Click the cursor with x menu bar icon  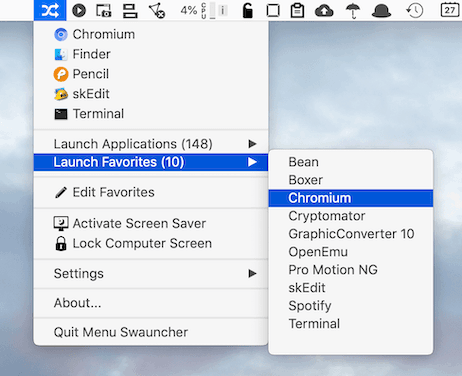(157, 11)
